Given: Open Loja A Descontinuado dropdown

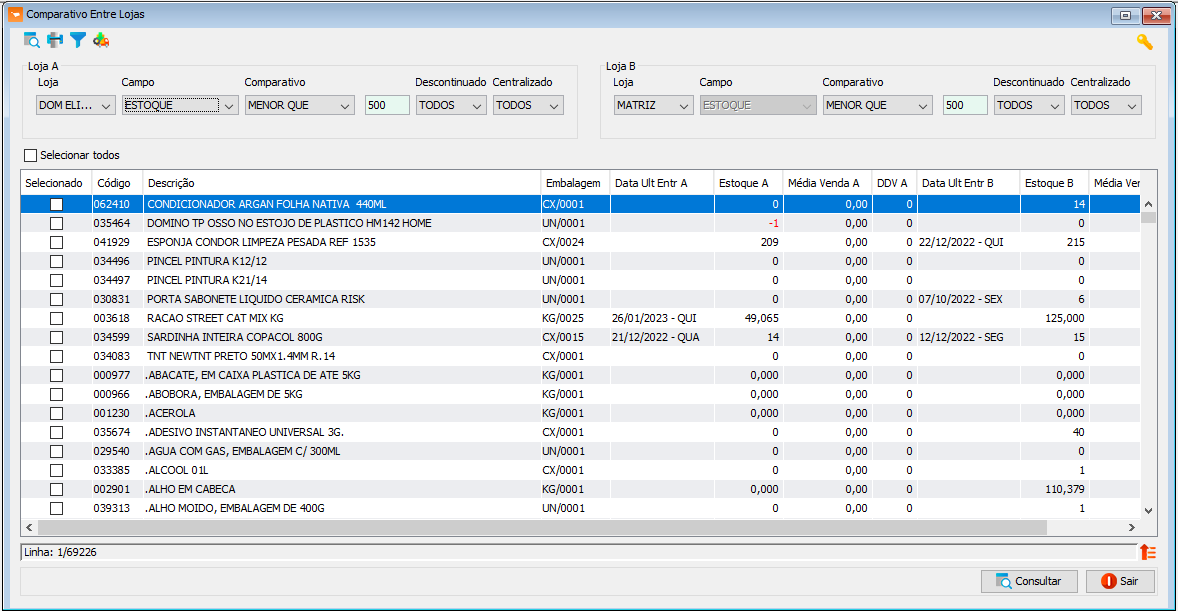Looking at the screenshot, I should [x=451, y=105].
